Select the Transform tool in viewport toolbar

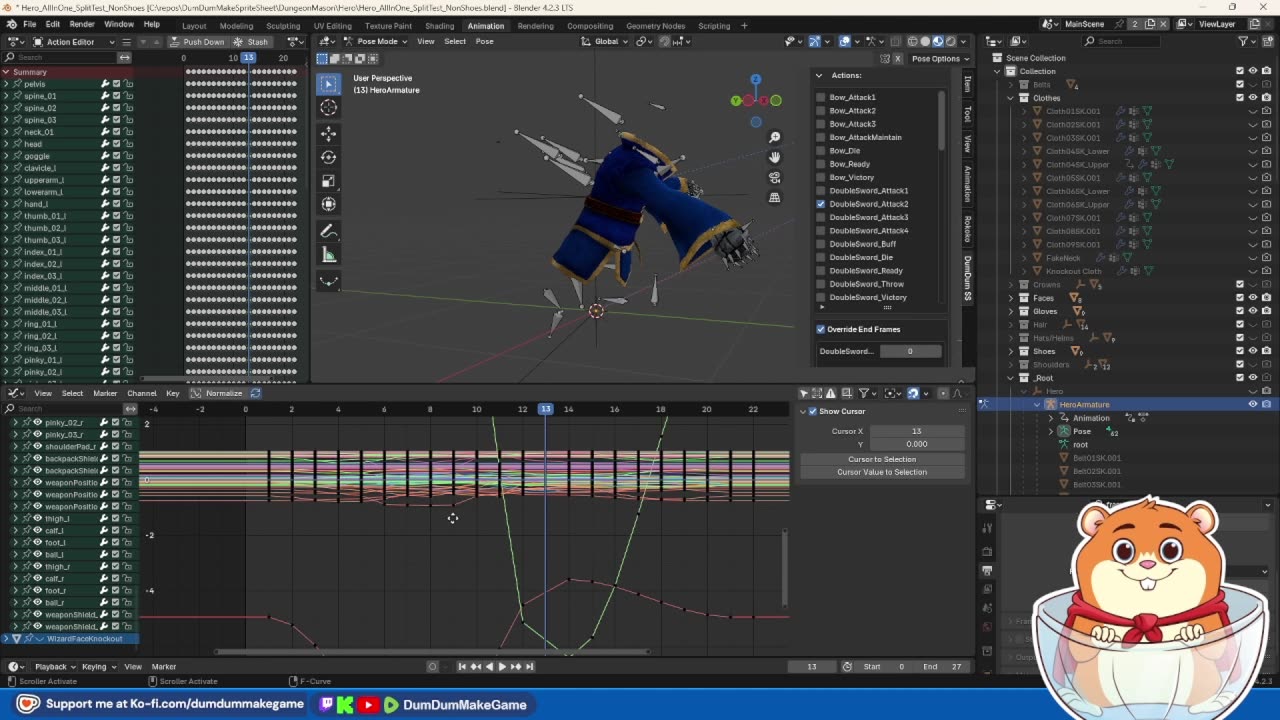[328, 204]
